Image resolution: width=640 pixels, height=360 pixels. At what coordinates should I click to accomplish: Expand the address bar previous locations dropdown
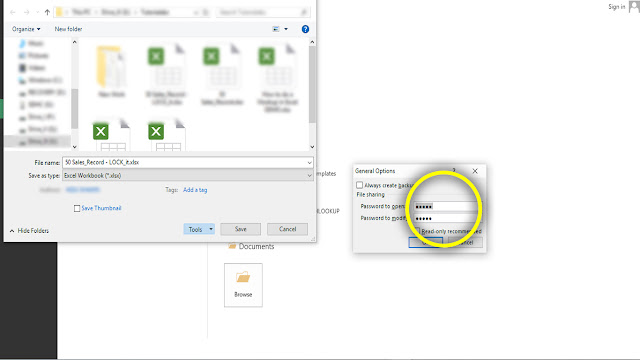point(196,13)
